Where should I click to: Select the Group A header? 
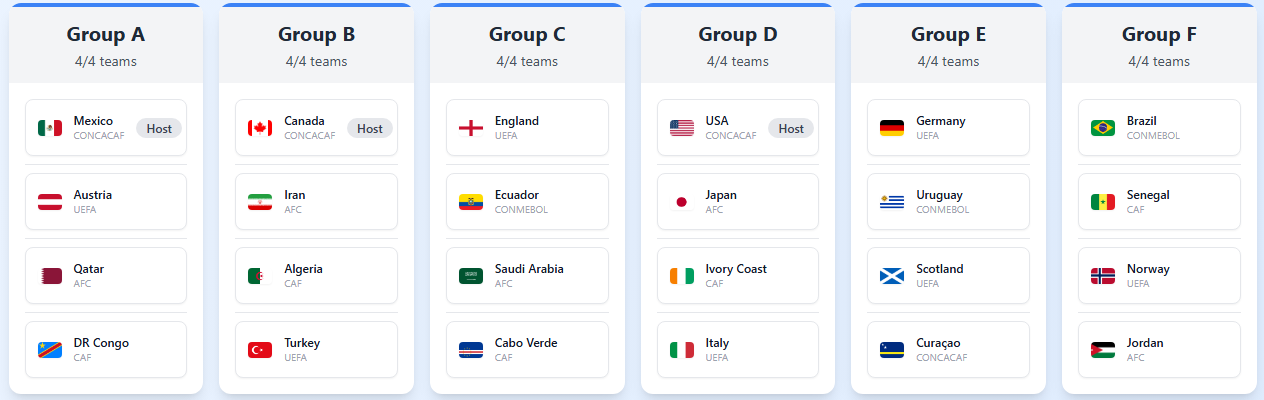pos(106,34)
